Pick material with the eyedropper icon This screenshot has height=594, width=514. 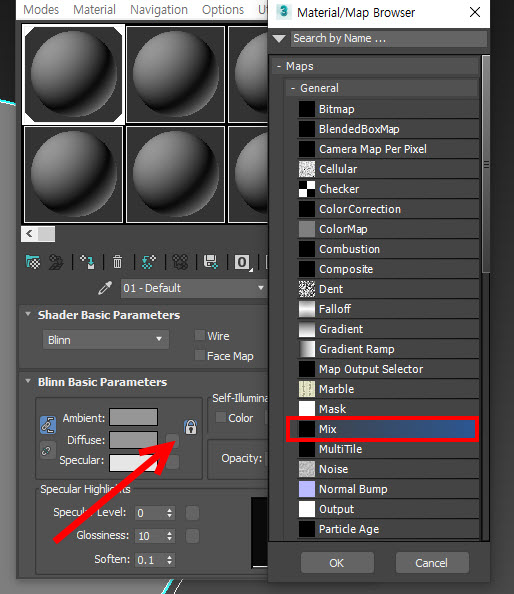[x=105, y=288]
